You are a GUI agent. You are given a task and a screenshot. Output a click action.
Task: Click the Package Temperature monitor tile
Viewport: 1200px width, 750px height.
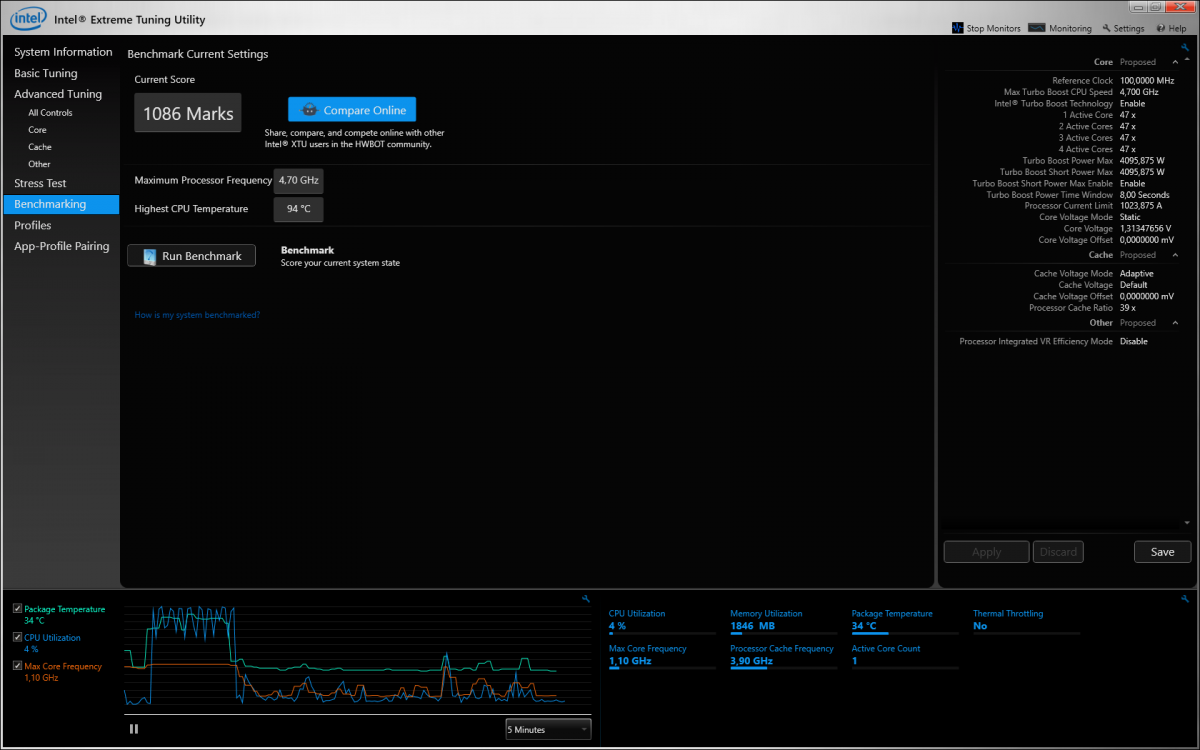[905, 621]
